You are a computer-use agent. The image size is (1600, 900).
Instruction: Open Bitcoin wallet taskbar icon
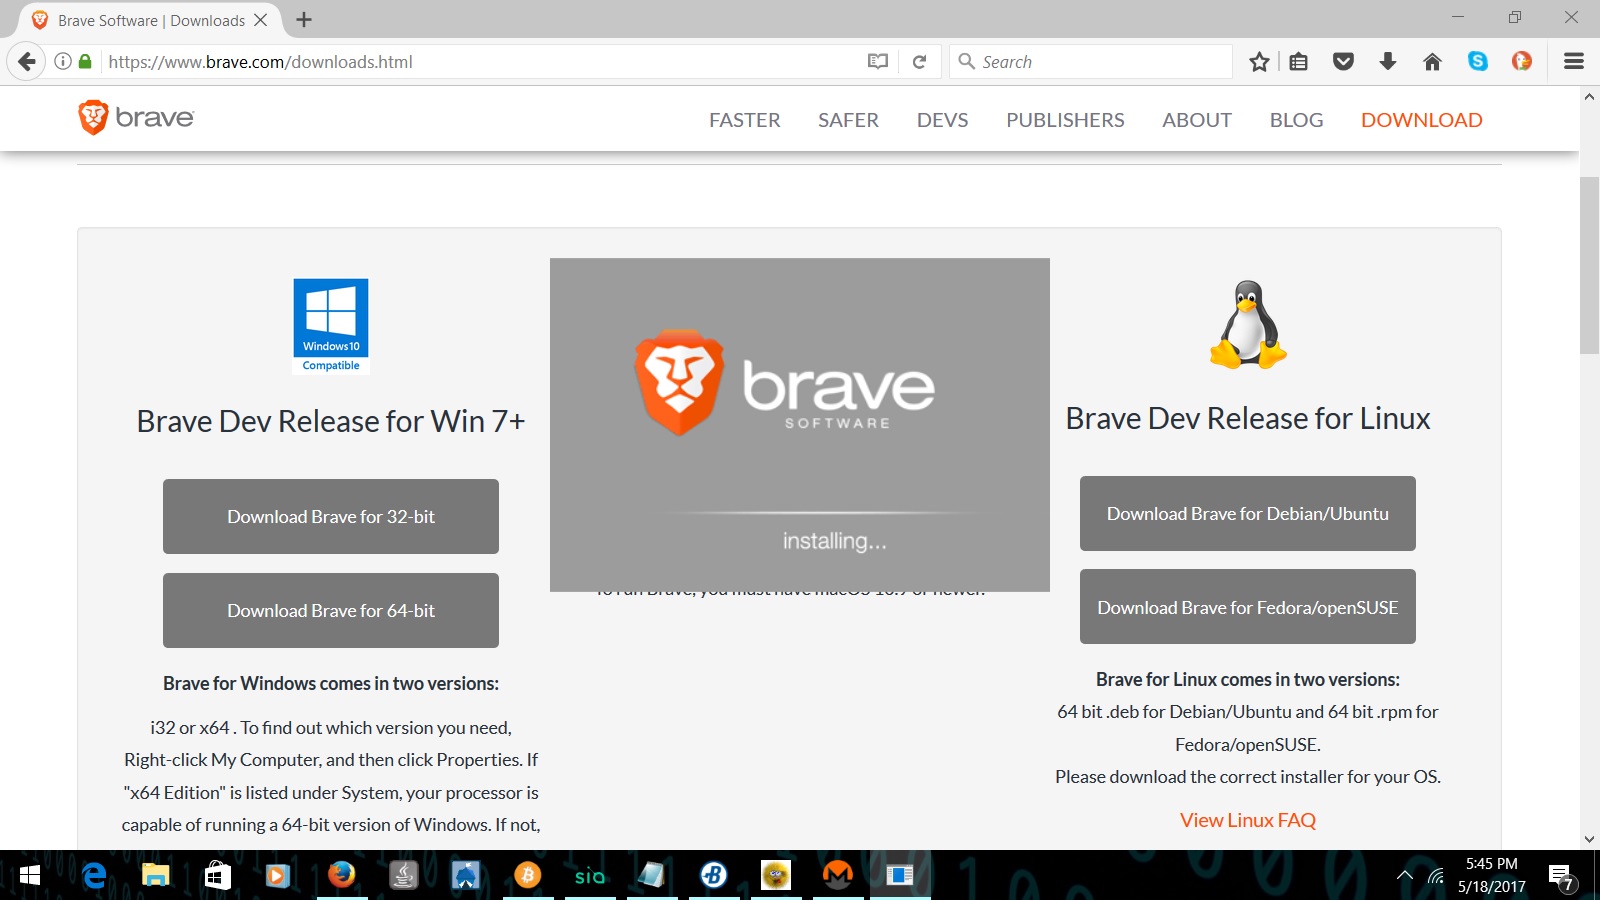[527, 875]
